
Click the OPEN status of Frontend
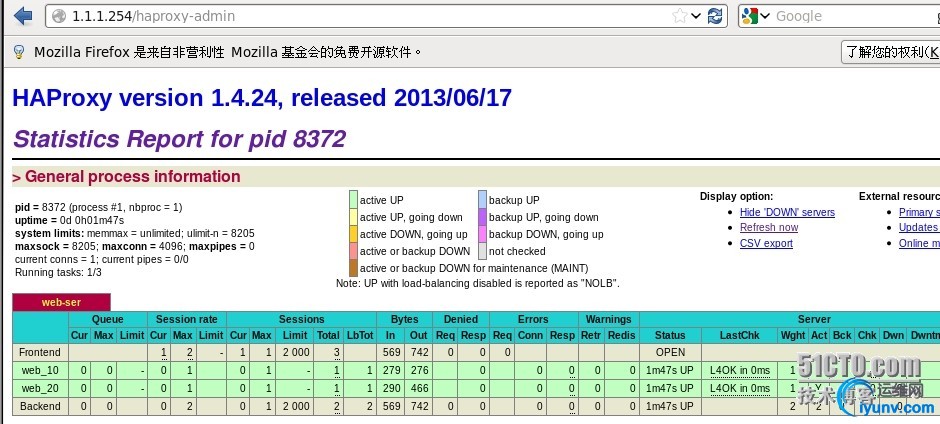click(x=670, y=352)
